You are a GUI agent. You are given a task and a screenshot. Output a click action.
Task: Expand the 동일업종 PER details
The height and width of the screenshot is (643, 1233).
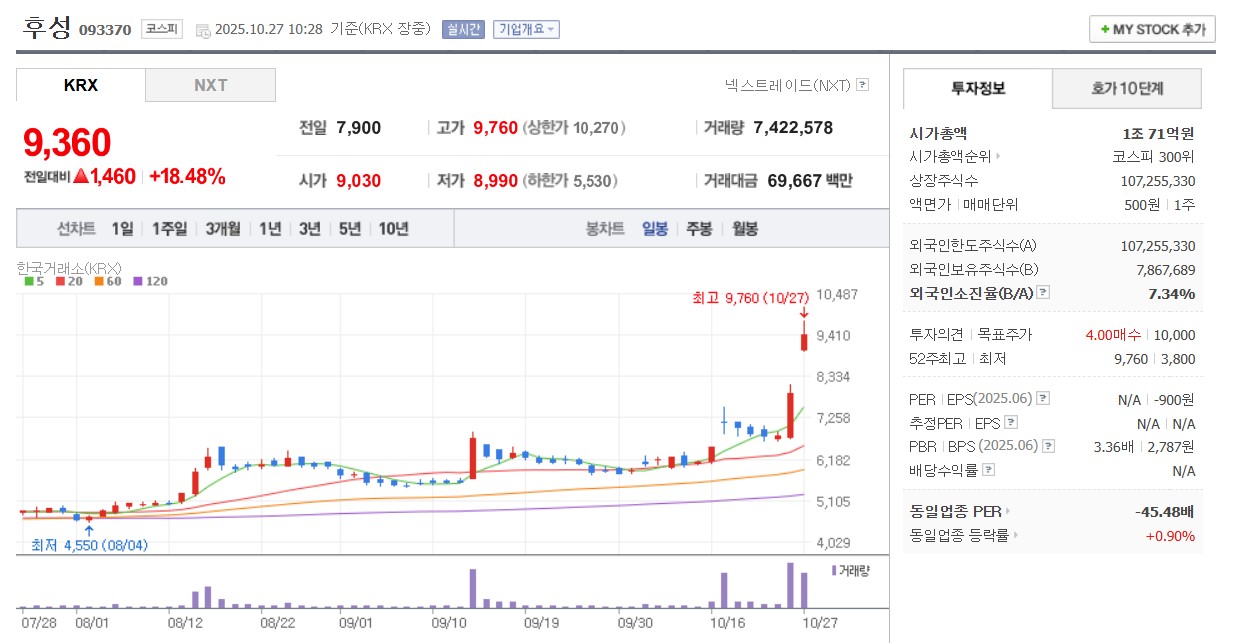pos(1008,509)
